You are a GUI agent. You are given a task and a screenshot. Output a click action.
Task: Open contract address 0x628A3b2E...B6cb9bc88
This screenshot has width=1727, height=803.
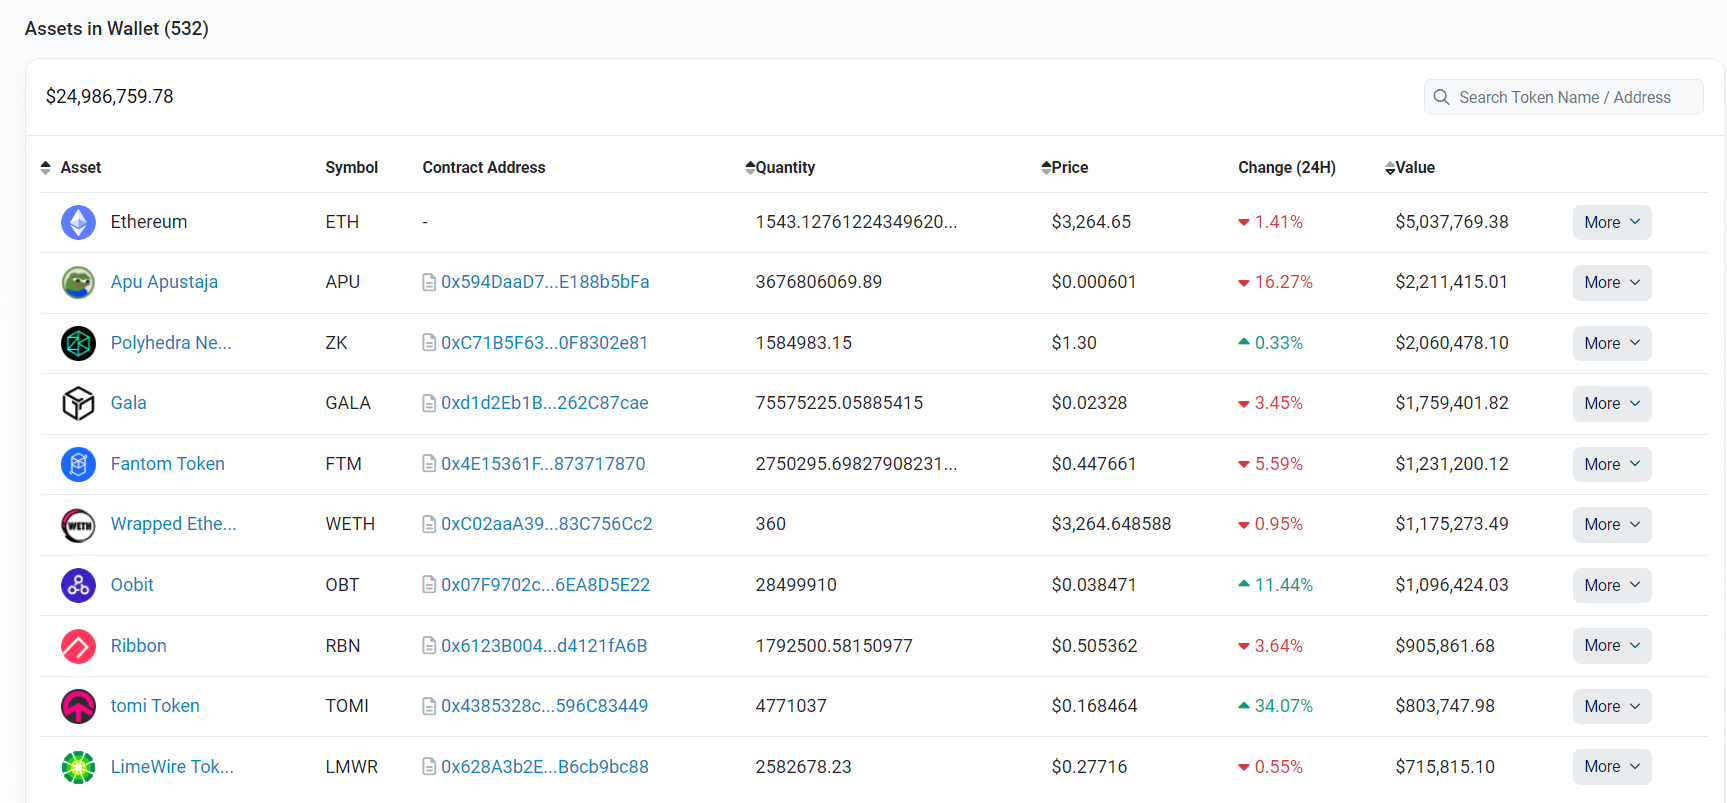point(545,767)
